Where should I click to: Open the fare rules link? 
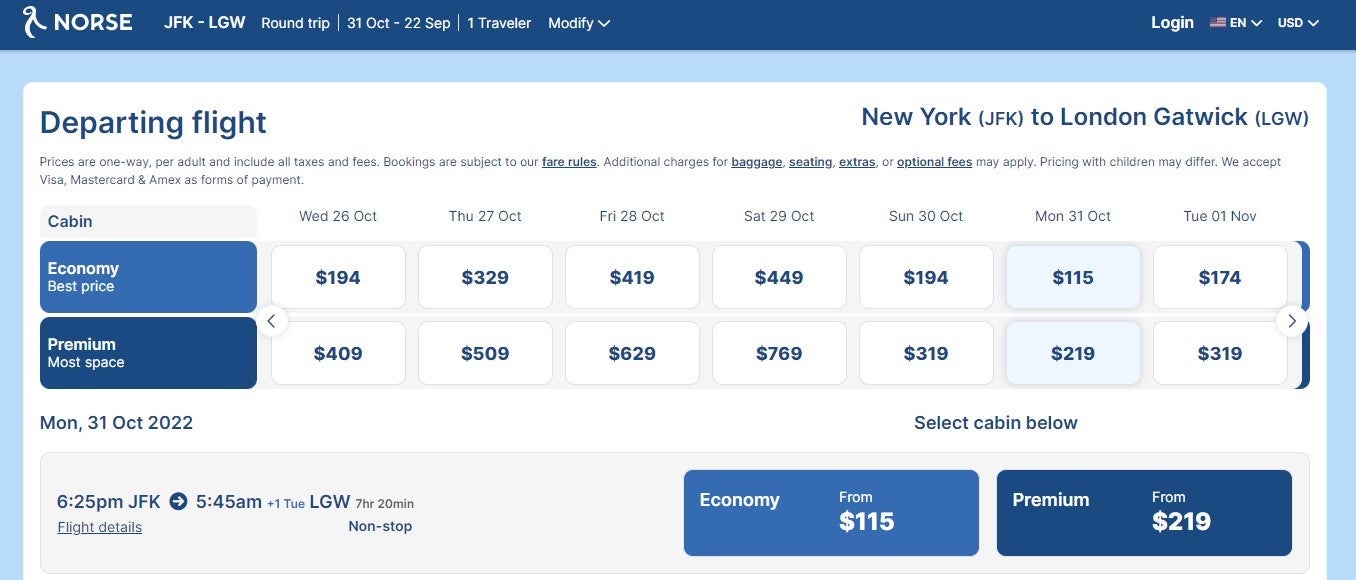pyautogui.click(x=569, y=162)
